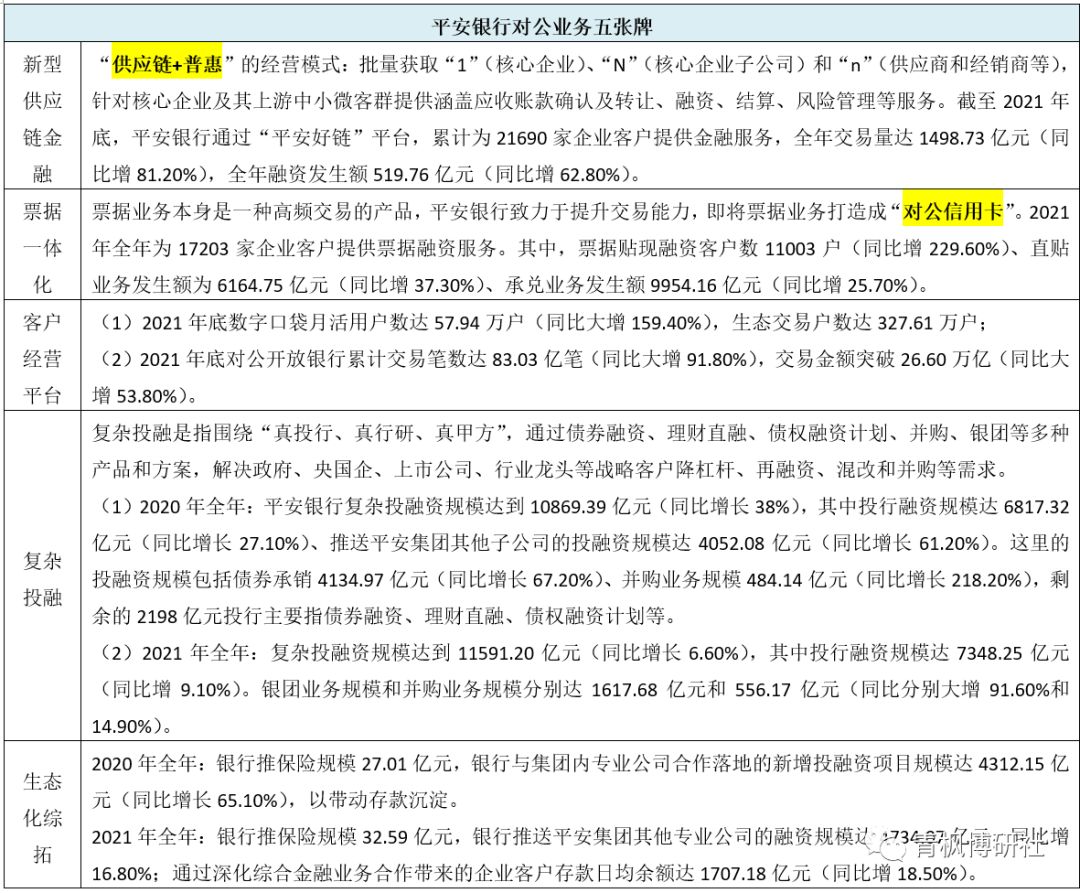1080x893 pixels.
Task: Select the 生态化综拓 row label
Action: [42, 817]
